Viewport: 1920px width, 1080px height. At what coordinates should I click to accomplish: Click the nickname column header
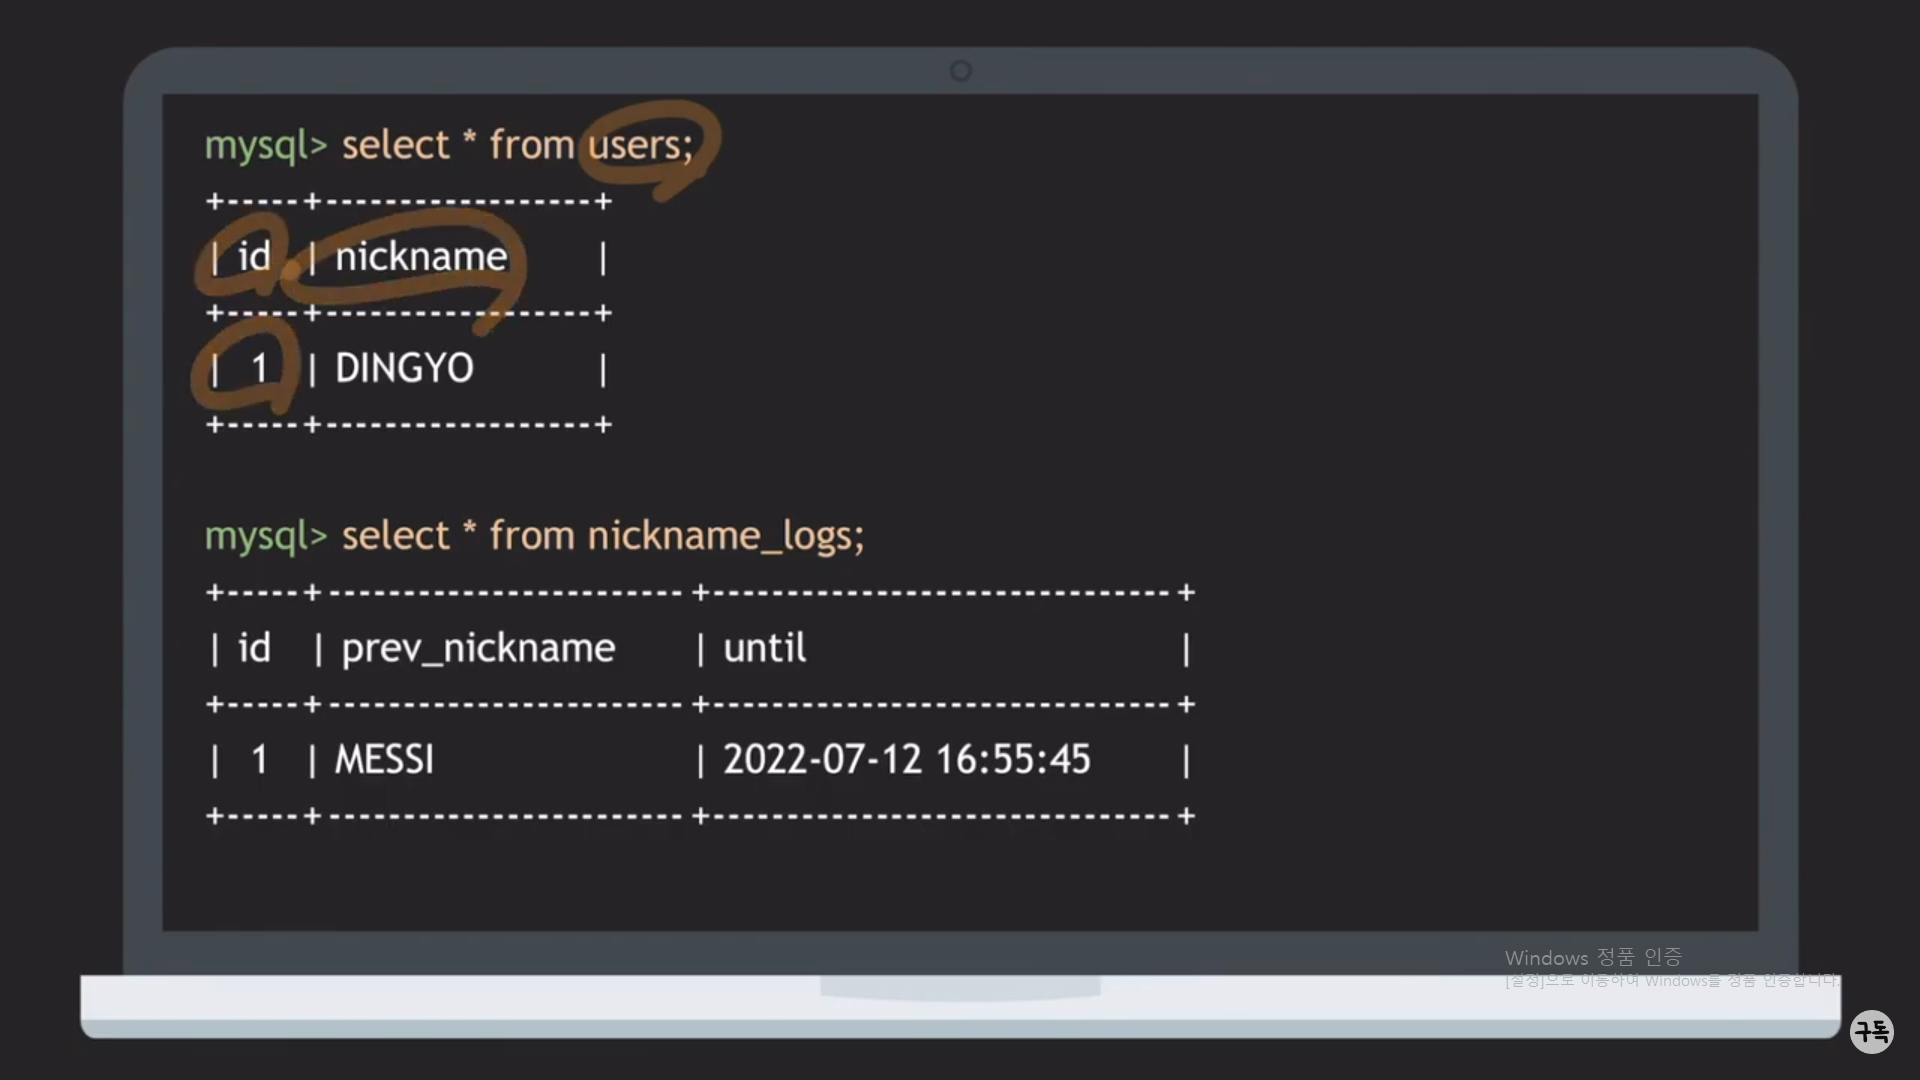421,257
